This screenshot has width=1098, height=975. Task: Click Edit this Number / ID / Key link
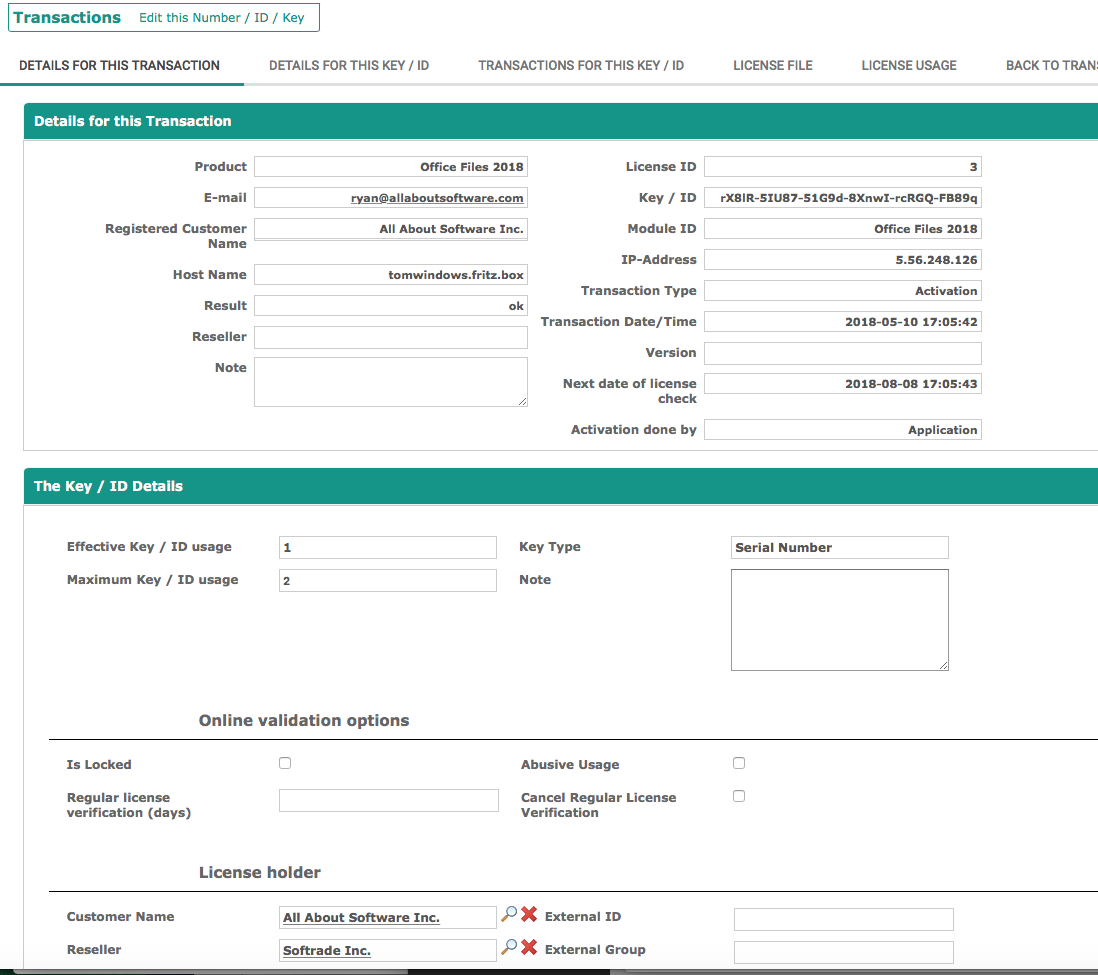point(222,18)
